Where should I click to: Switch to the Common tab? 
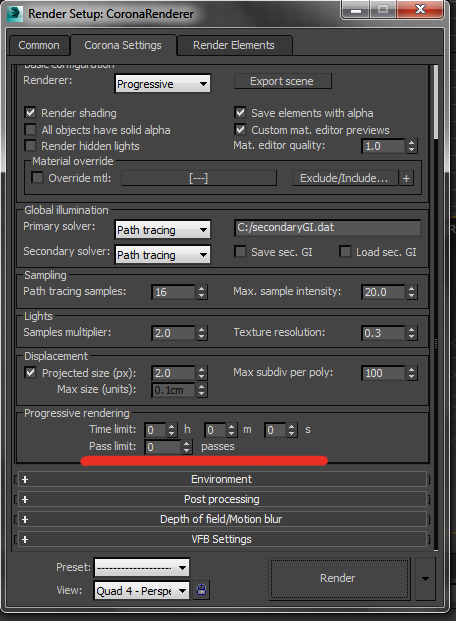[x=39, y=45]
